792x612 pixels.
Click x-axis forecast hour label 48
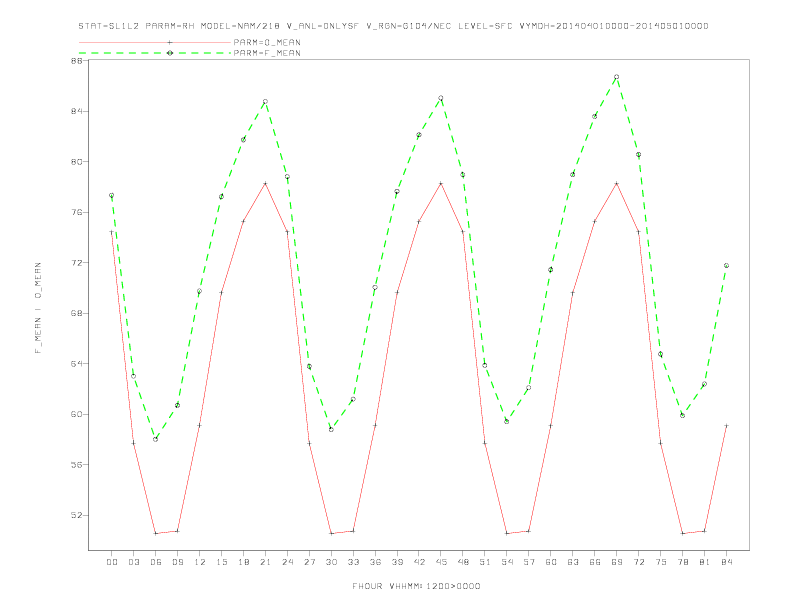click(x=463, y=562)
